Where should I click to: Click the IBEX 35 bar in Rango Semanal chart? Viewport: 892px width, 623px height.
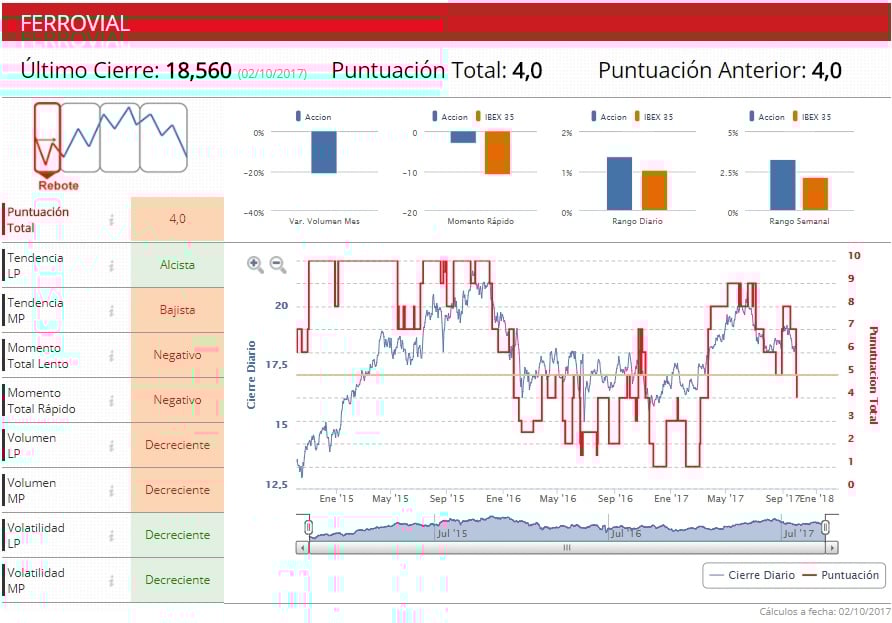pos(815,194)
